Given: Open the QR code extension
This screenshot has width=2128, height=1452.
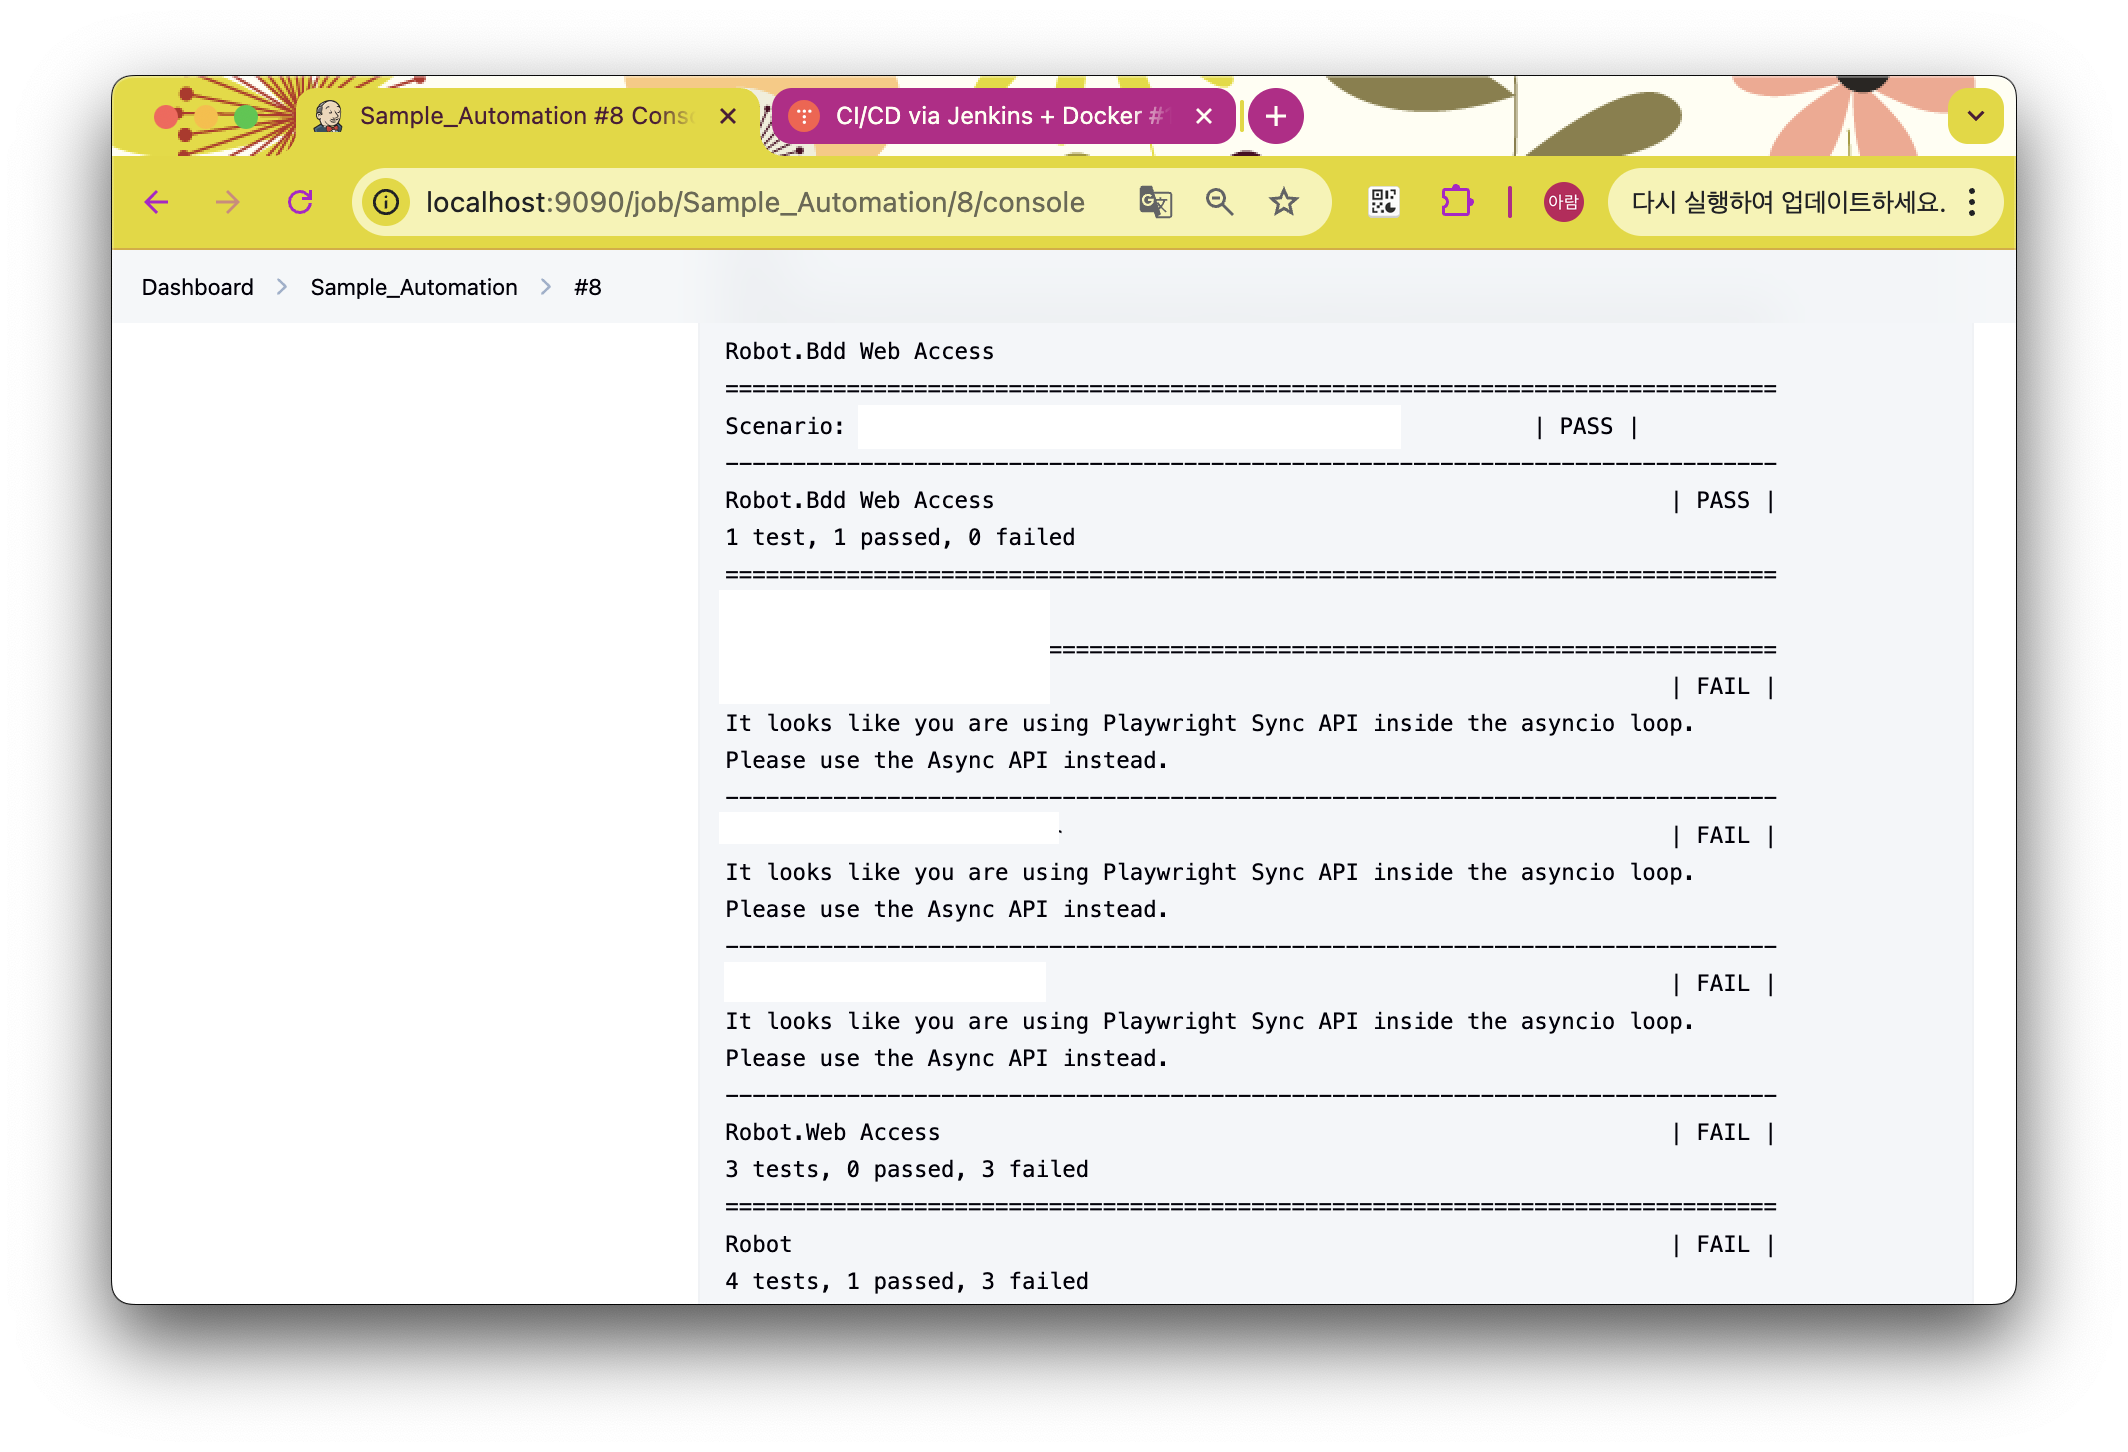Looking at the screenshot, I should coord(1384,203).
